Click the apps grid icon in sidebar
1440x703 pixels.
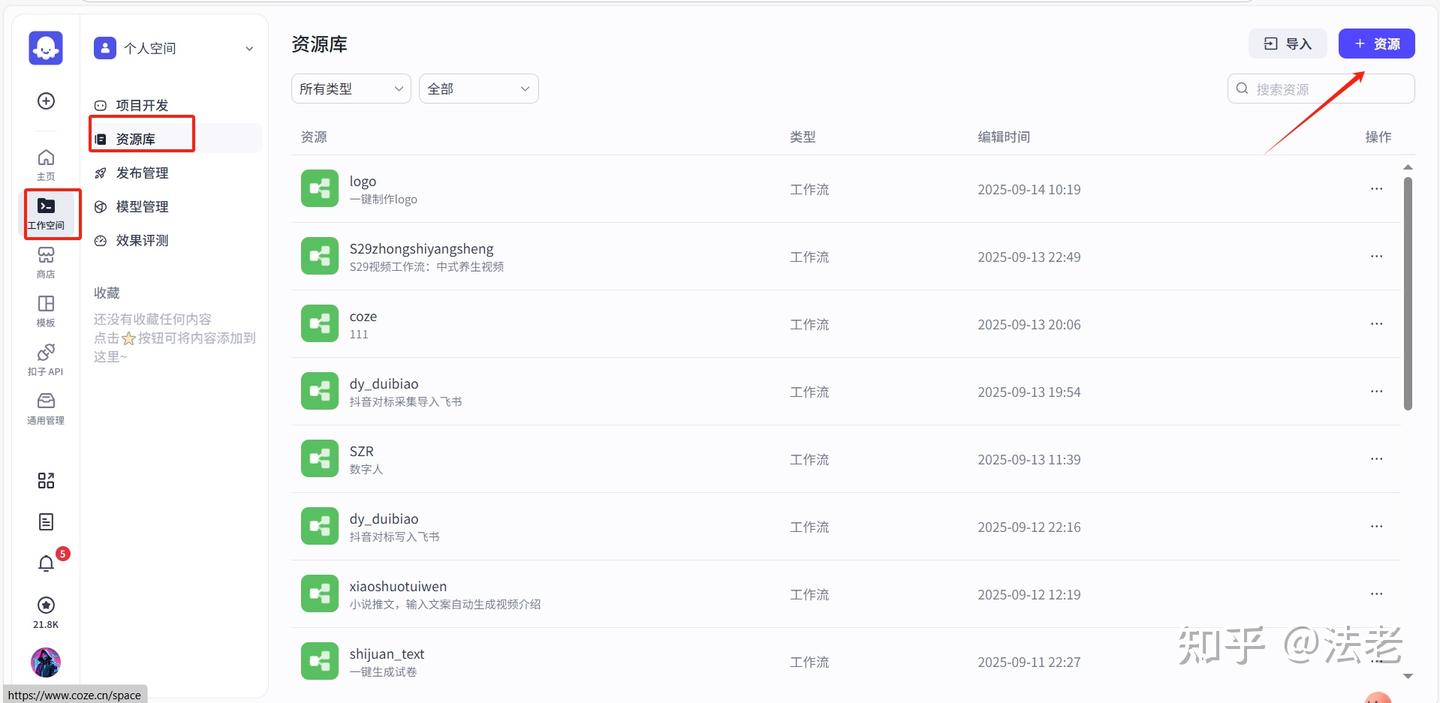pos(46,481)
